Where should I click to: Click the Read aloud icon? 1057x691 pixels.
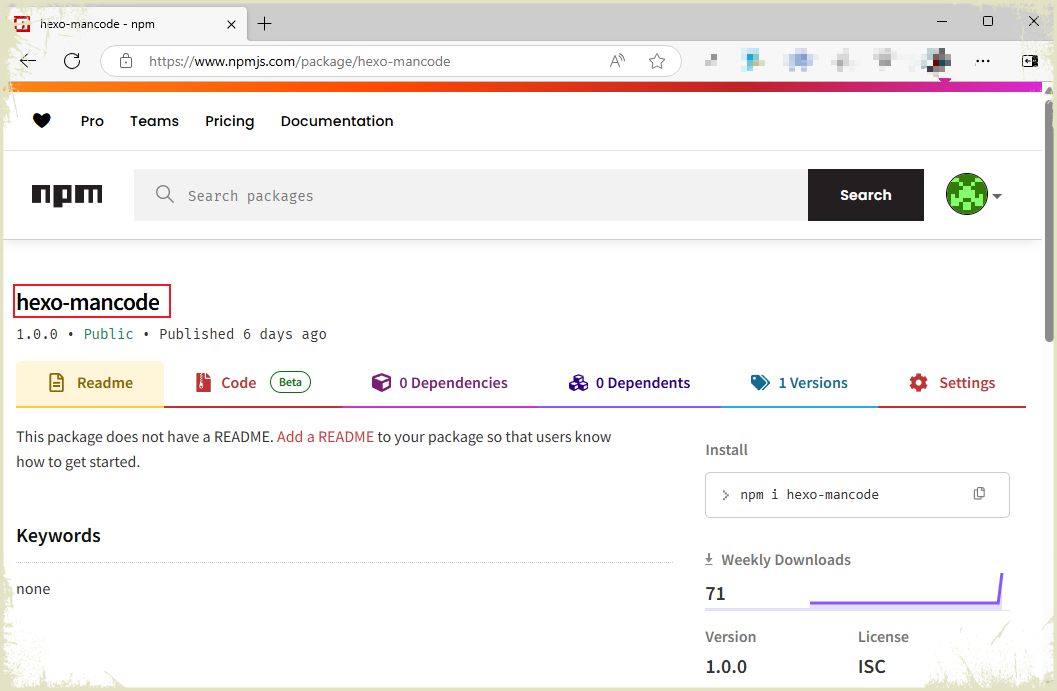click(x=617, y=61)
